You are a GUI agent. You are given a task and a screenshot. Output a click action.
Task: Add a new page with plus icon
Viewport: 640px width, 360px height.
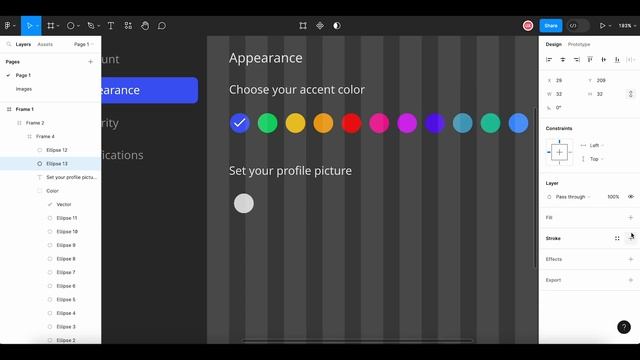pyautogui.click(x=91, y=62)
